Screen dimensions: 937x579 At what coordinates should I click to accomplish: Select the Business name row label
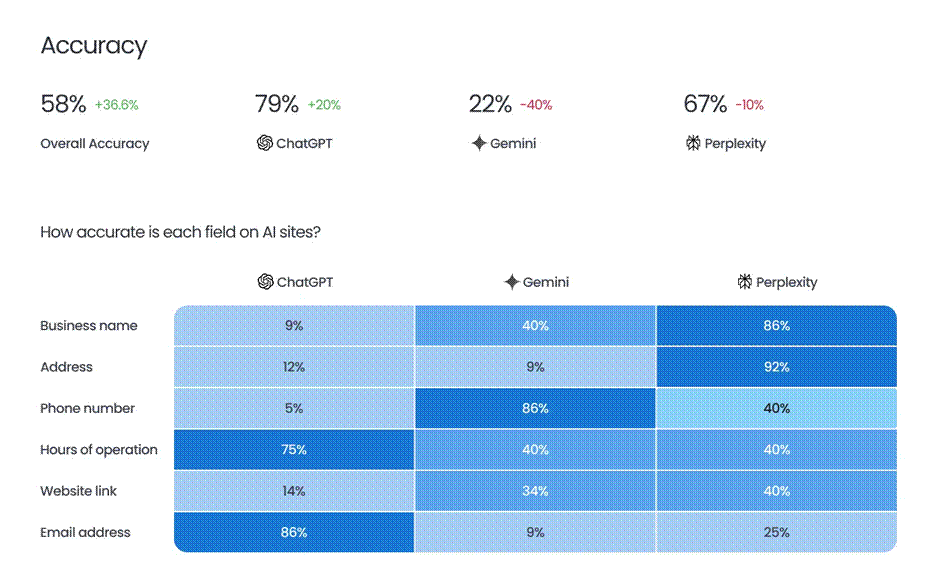(x=89, y=326)
